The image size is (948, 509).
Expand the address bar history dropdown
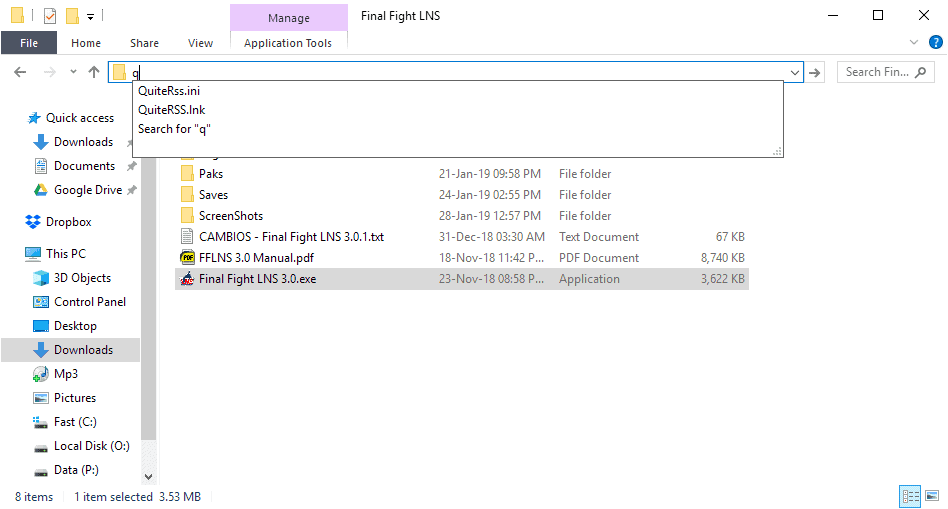pos(794,73)
